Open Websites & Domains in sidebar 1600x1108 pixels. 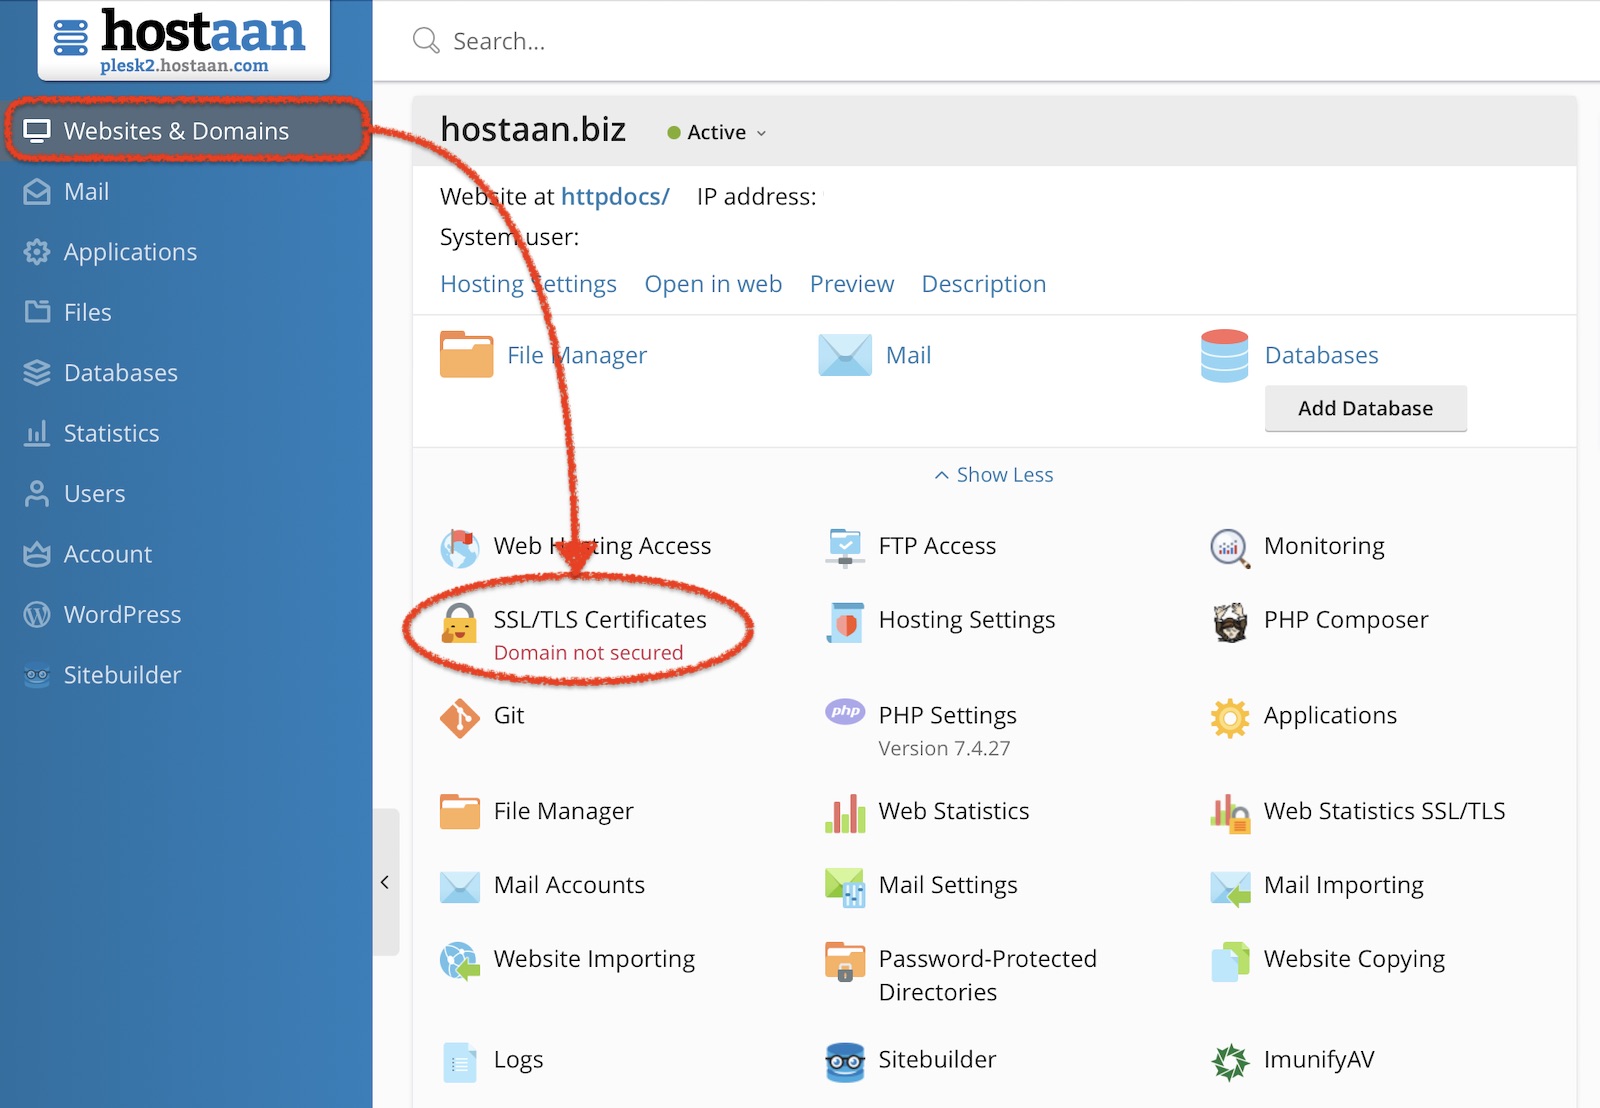coord(186,131)
